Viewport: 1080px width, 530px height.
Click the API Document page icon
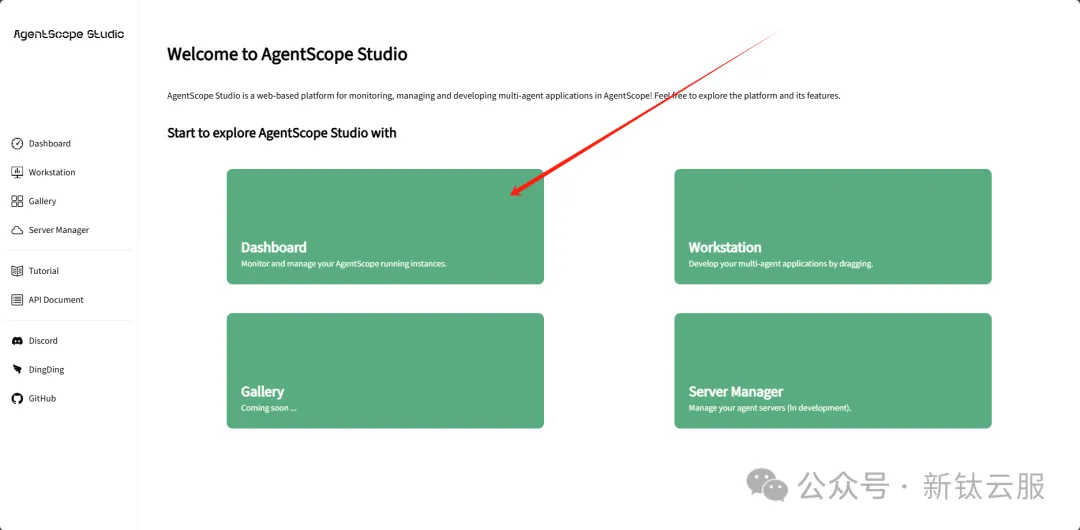[x=17, y=300]
